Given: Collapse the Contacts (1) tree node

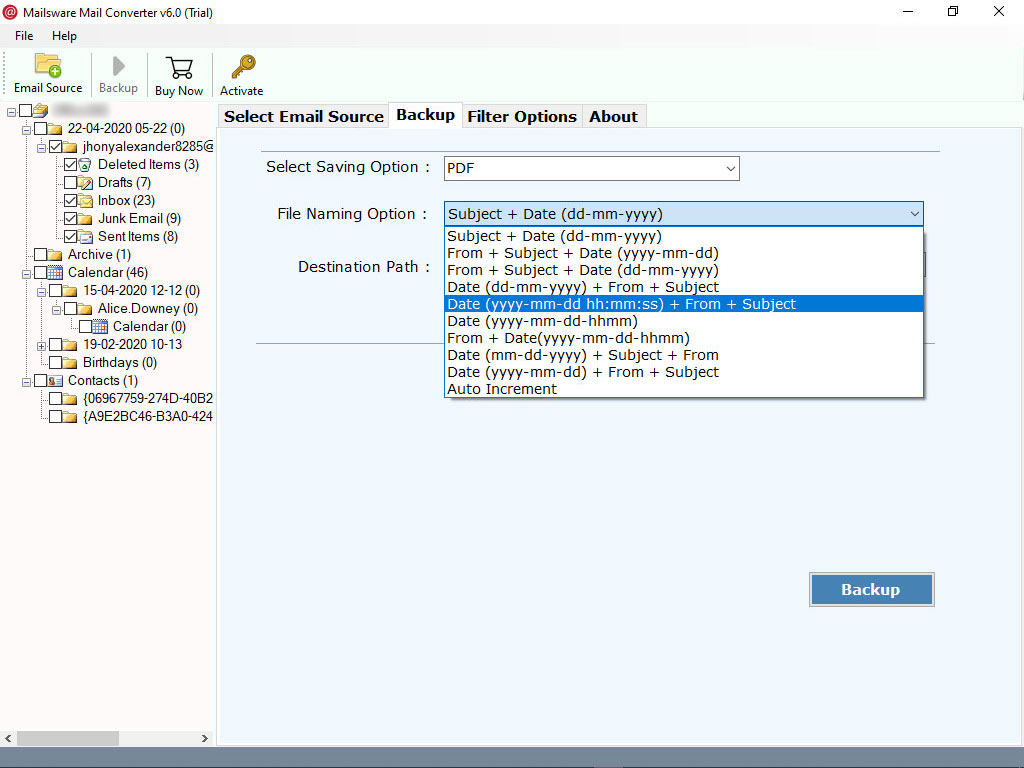Looking at the screenshot, I should (26, 381).
